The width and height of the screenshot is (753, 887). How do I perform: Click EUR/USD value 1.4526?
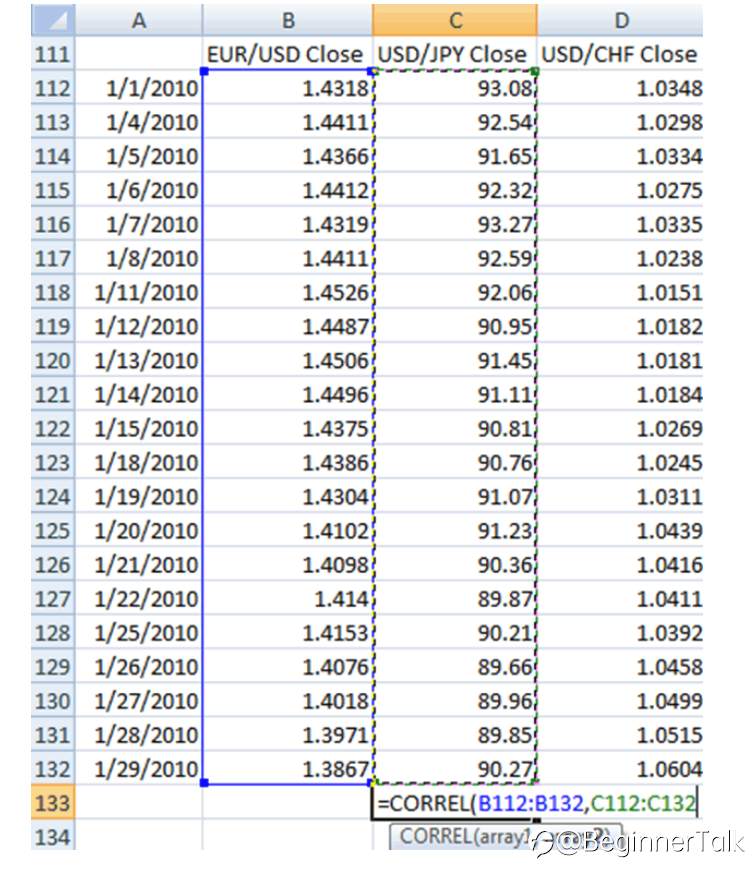(x=287, y=292)
